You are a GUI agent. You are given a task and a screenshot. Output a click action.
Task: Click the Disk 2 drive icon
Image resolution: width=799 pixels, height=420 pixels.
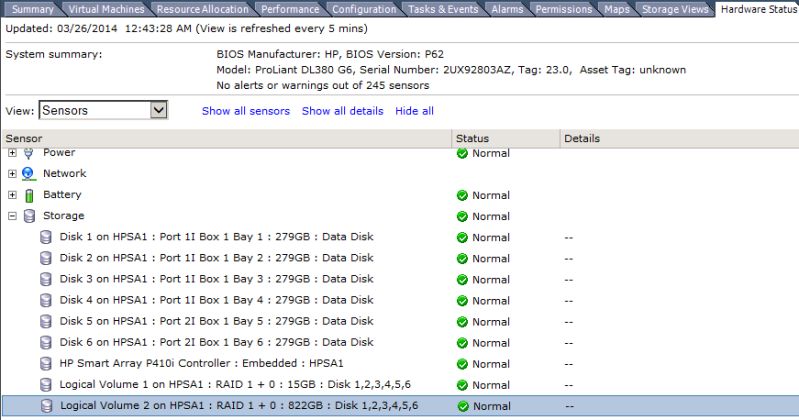coord(46,258)
